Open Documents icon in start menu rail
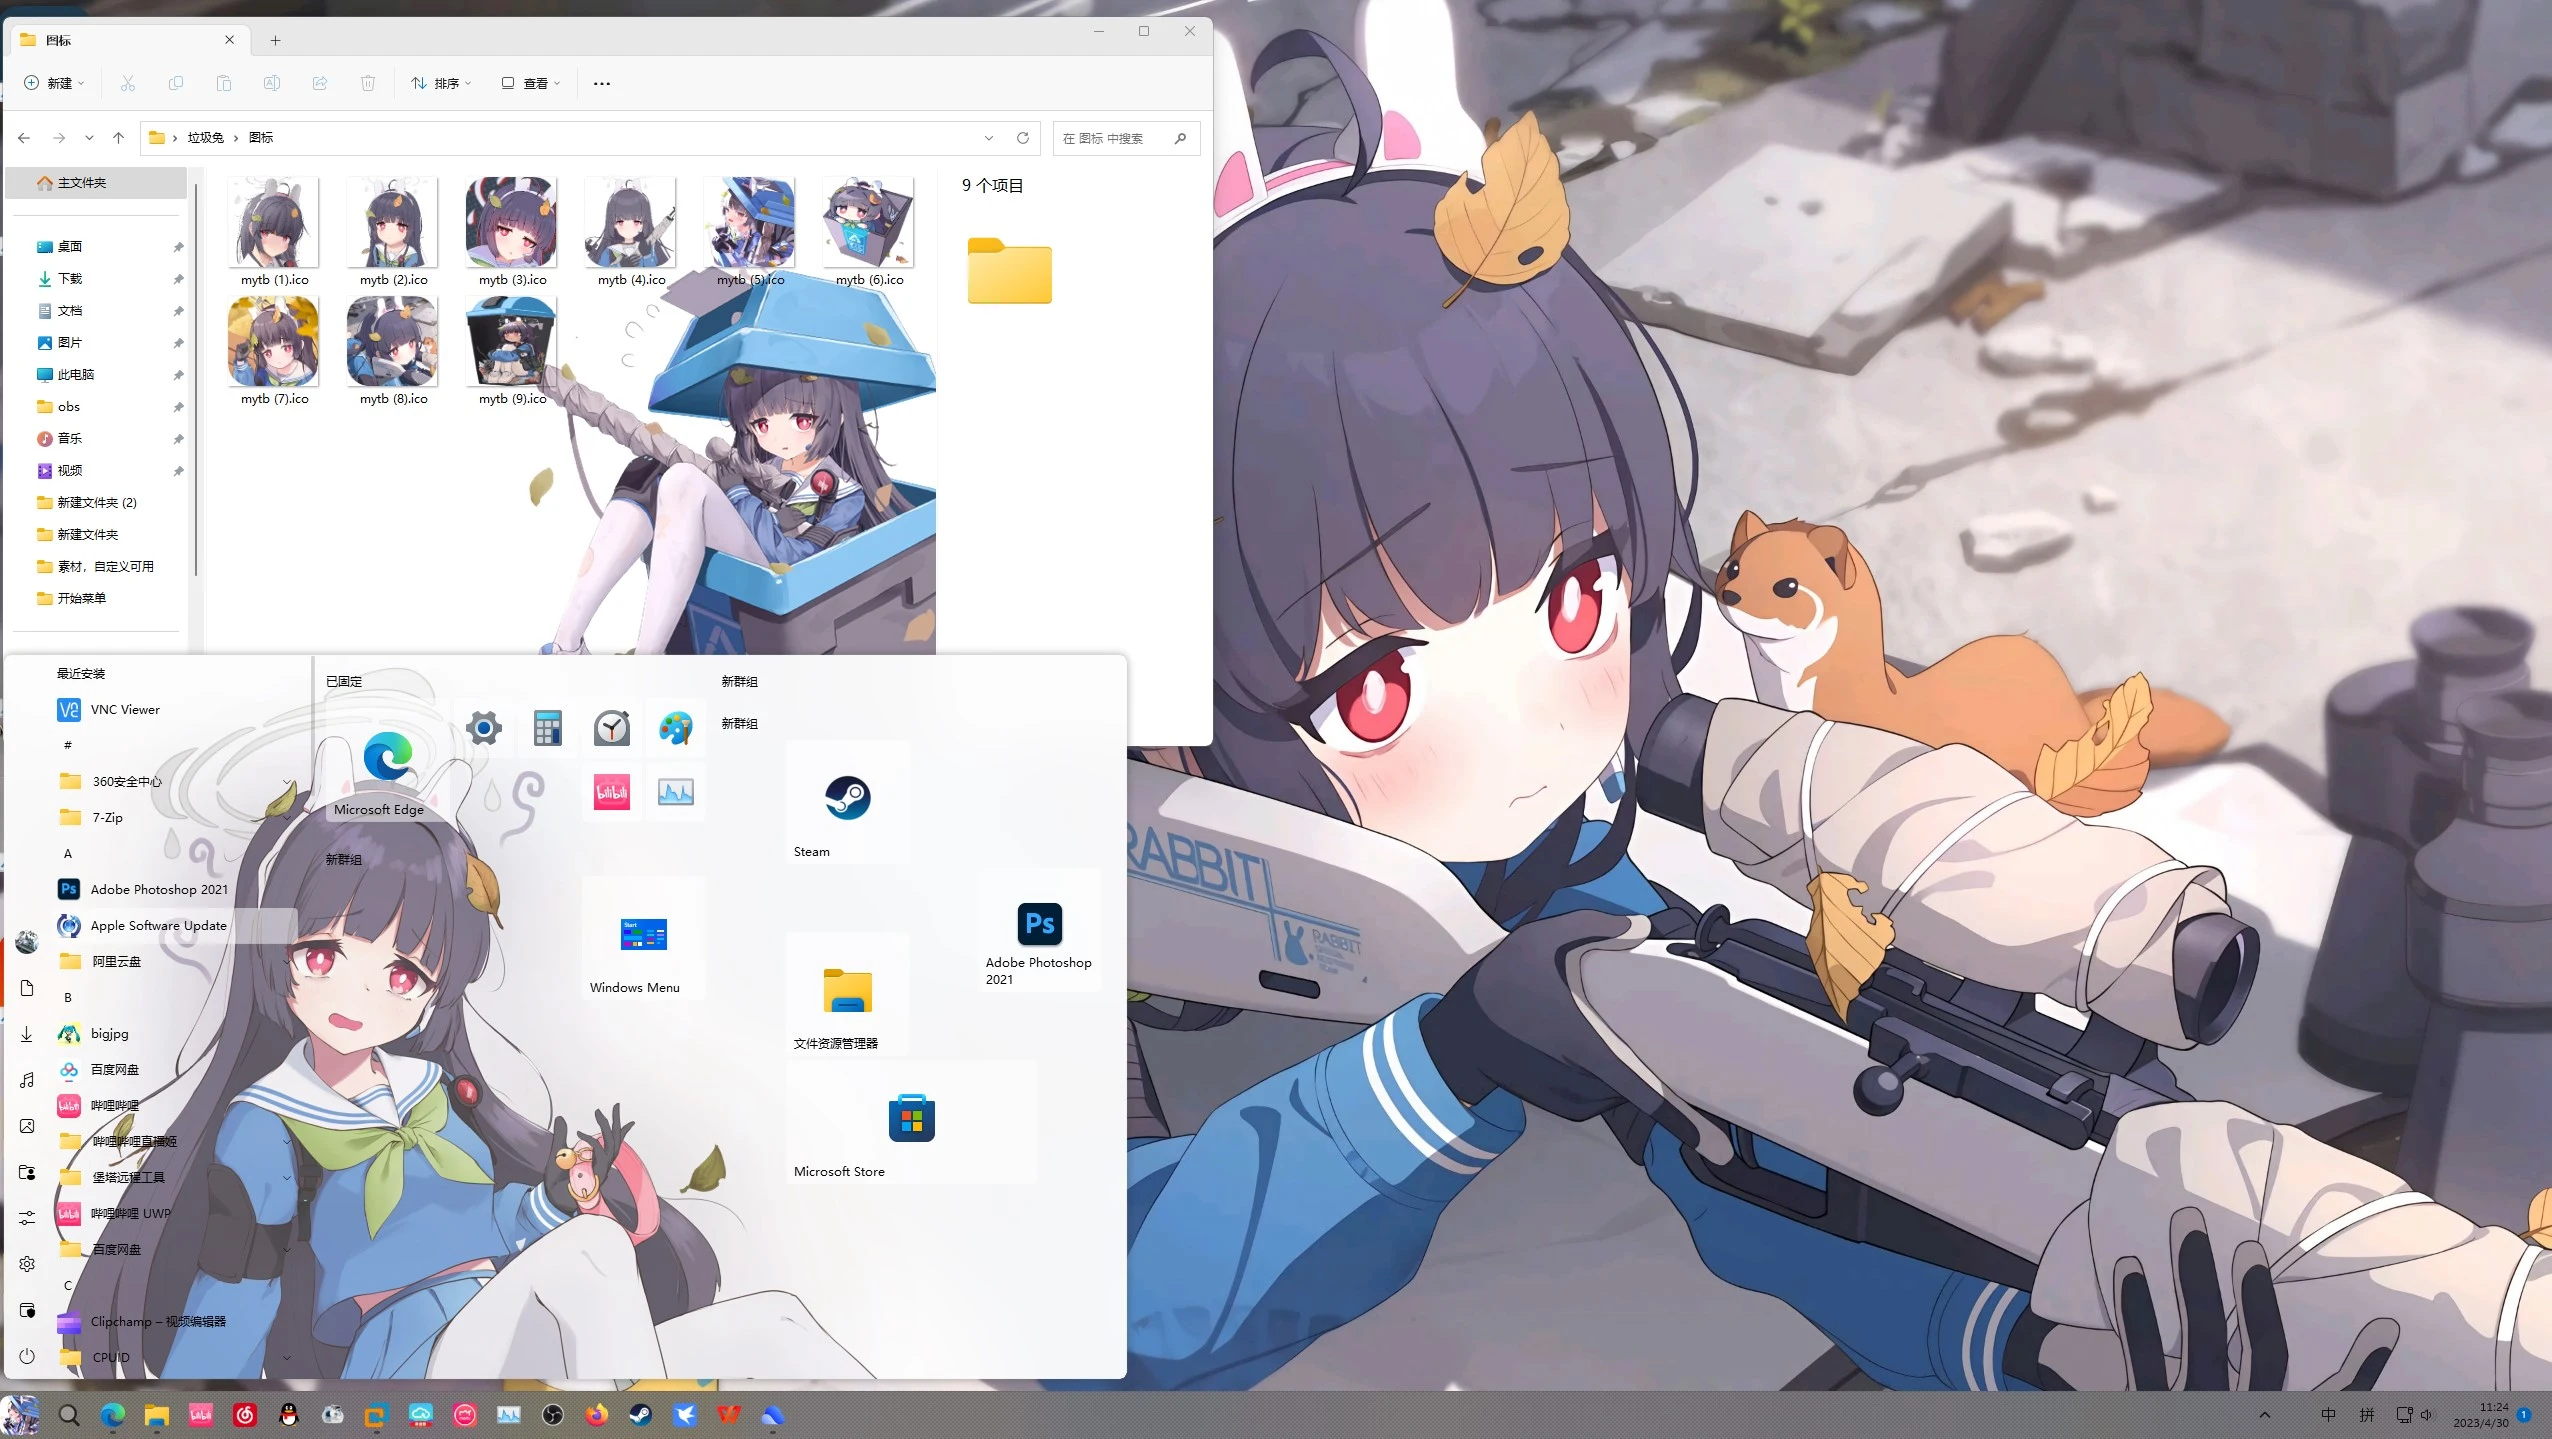The width and height of the screenshot is (2552, 1439). (x=27, y=988)
